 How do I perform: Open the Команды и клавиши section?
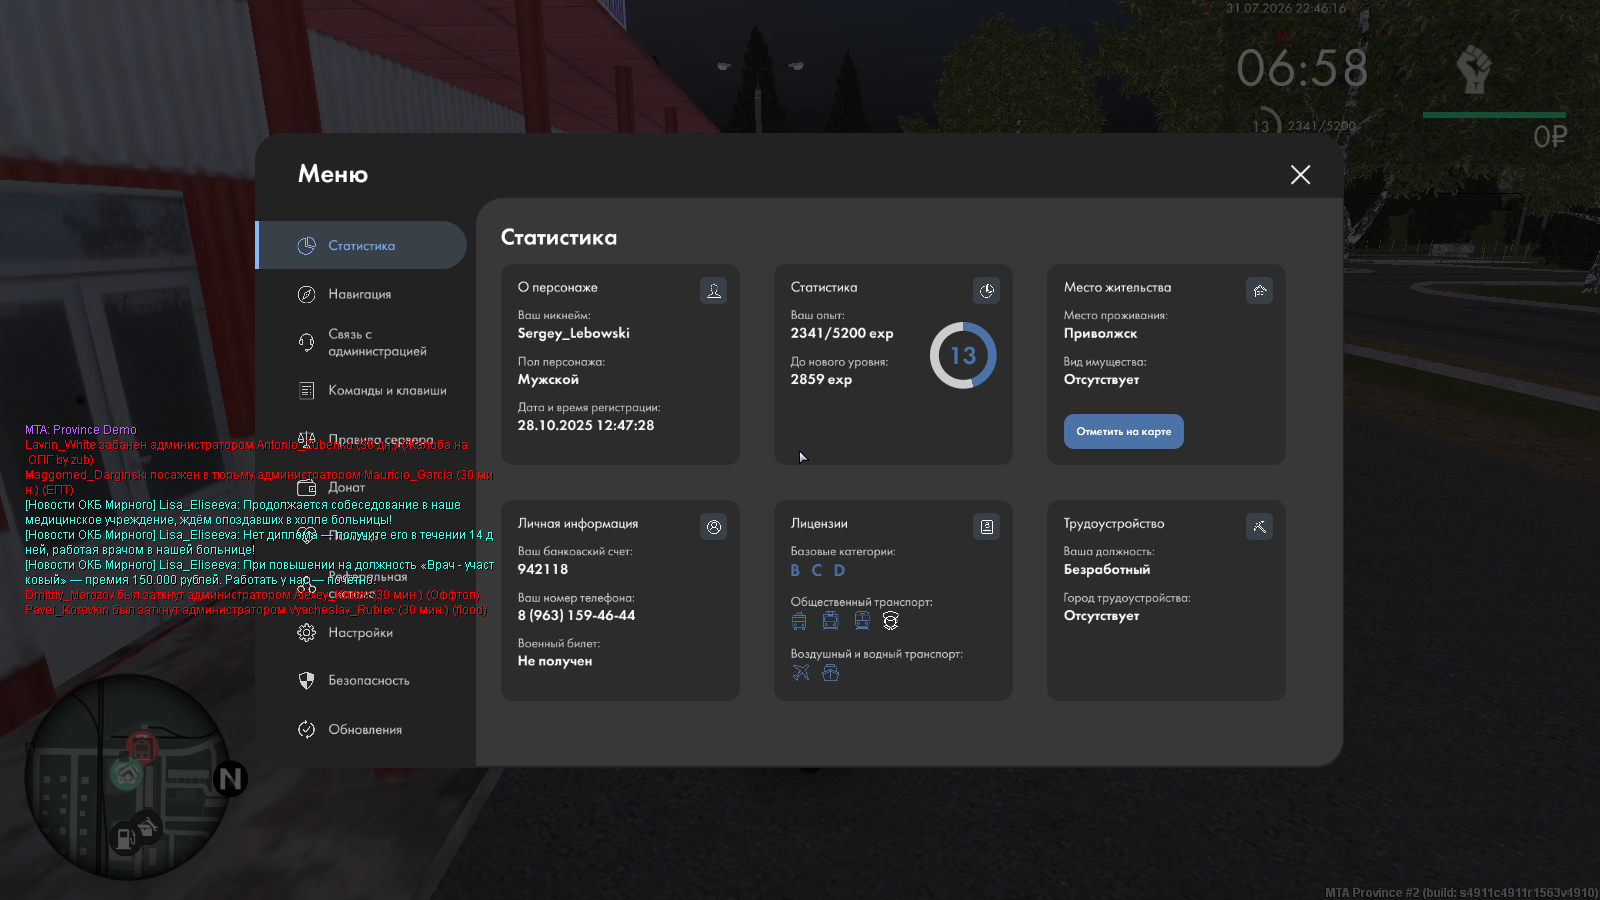click(361, 390)
